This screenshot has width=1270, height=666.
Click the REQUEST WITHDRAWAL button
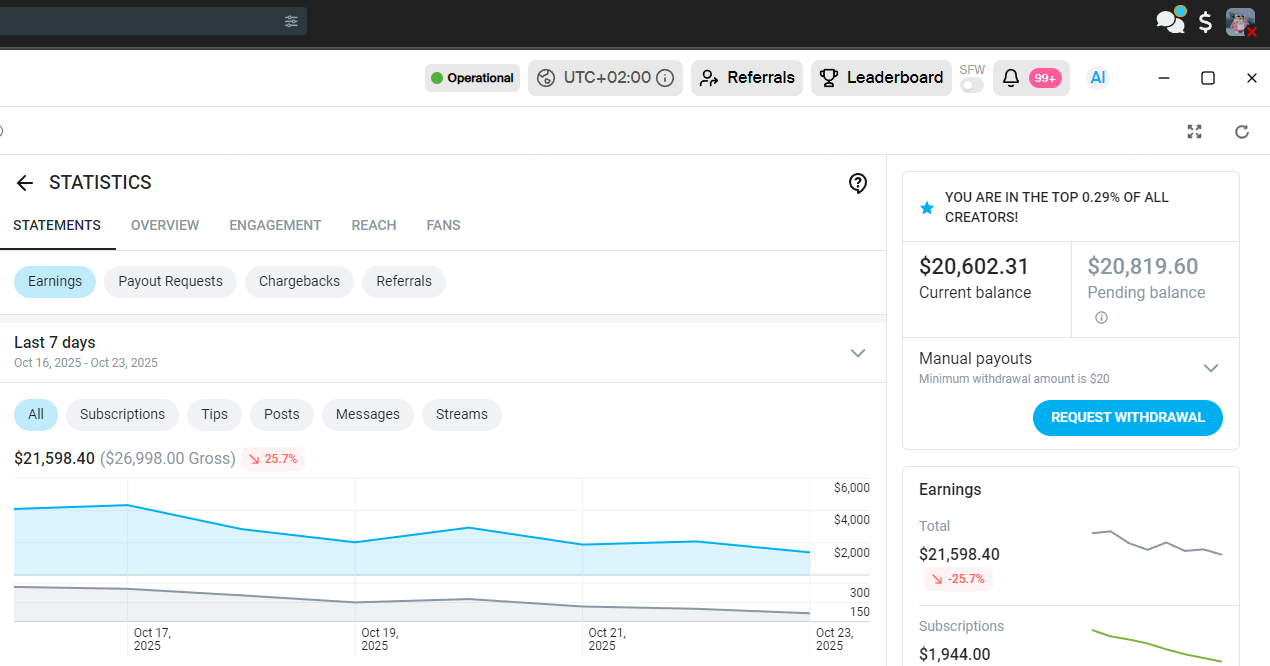click(x=1127, y=418)
